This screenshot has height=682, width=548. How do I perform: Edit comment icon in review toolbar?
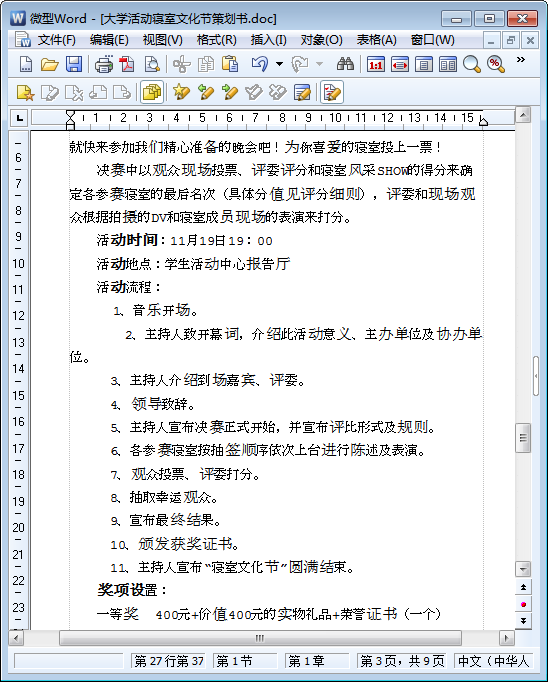point(50,92)
